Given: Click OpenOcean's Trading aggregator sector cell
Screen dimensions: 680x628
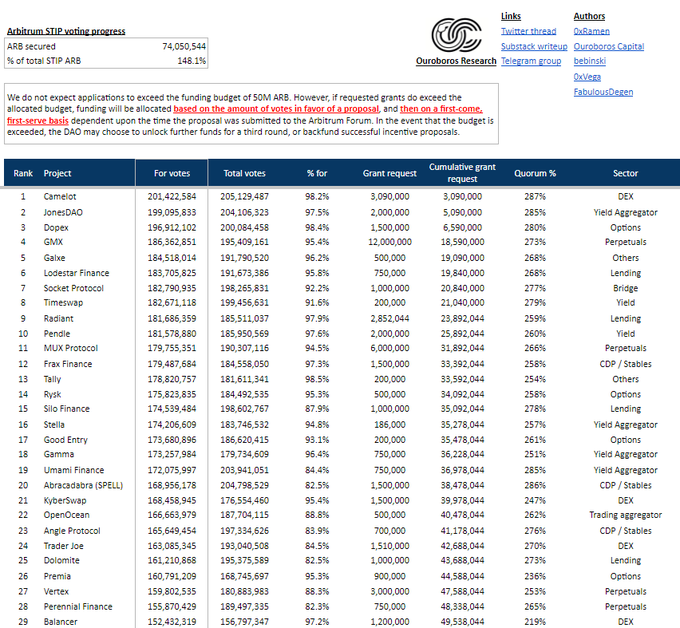Looking at the screenshot, I should pos(625,515).
